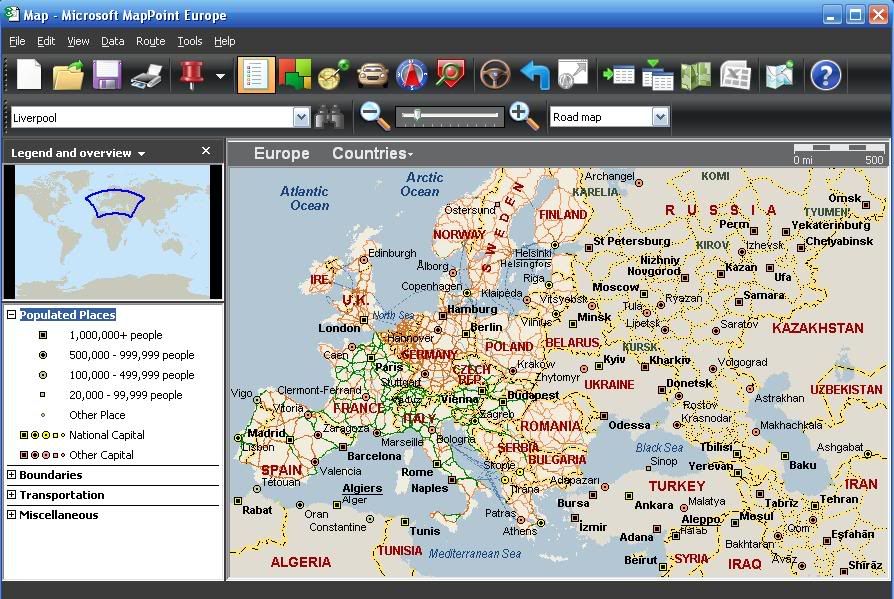Click the expand map view icon
The width and height of the screenshot is (894, 599).
coord(572,75)
